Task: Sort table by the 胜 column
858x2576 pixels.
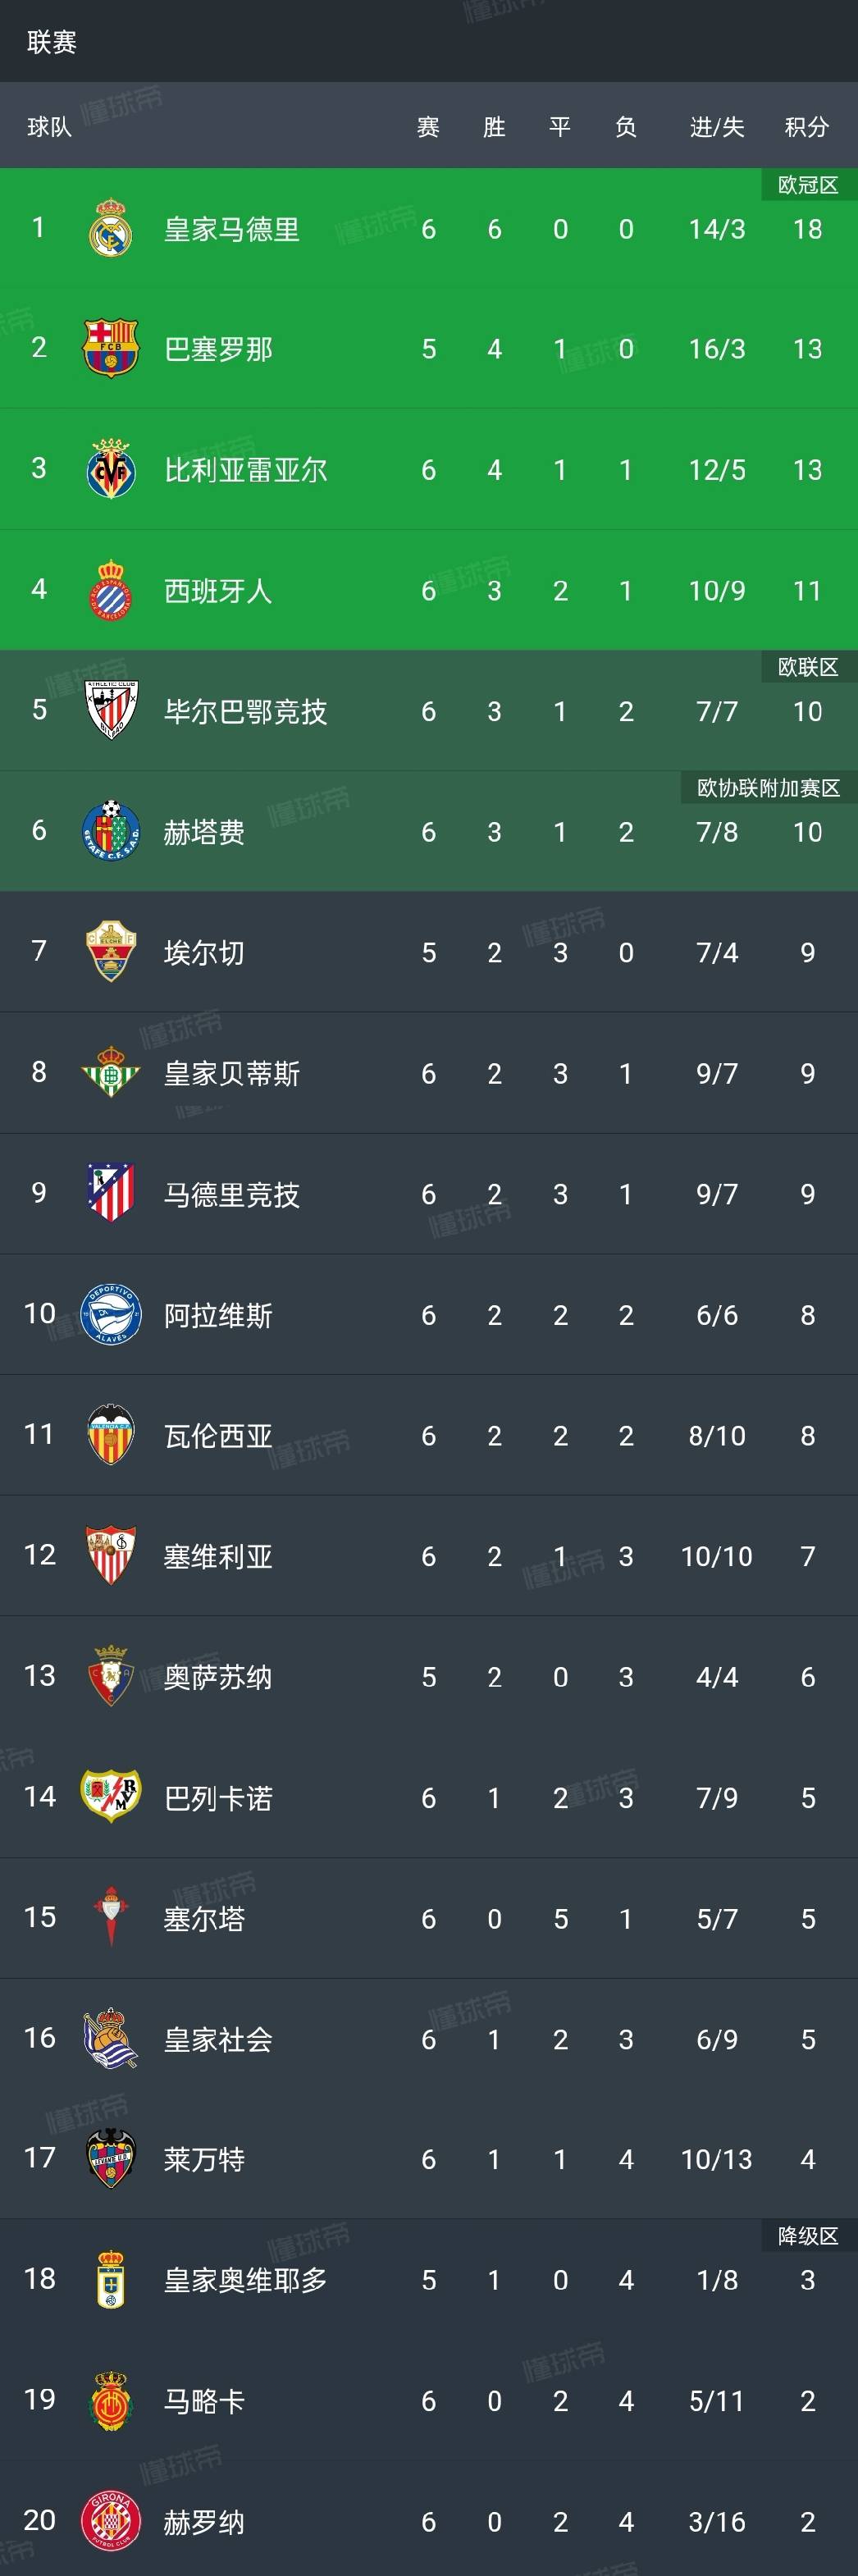Action: pyautogui.click(x=494, y=127)
